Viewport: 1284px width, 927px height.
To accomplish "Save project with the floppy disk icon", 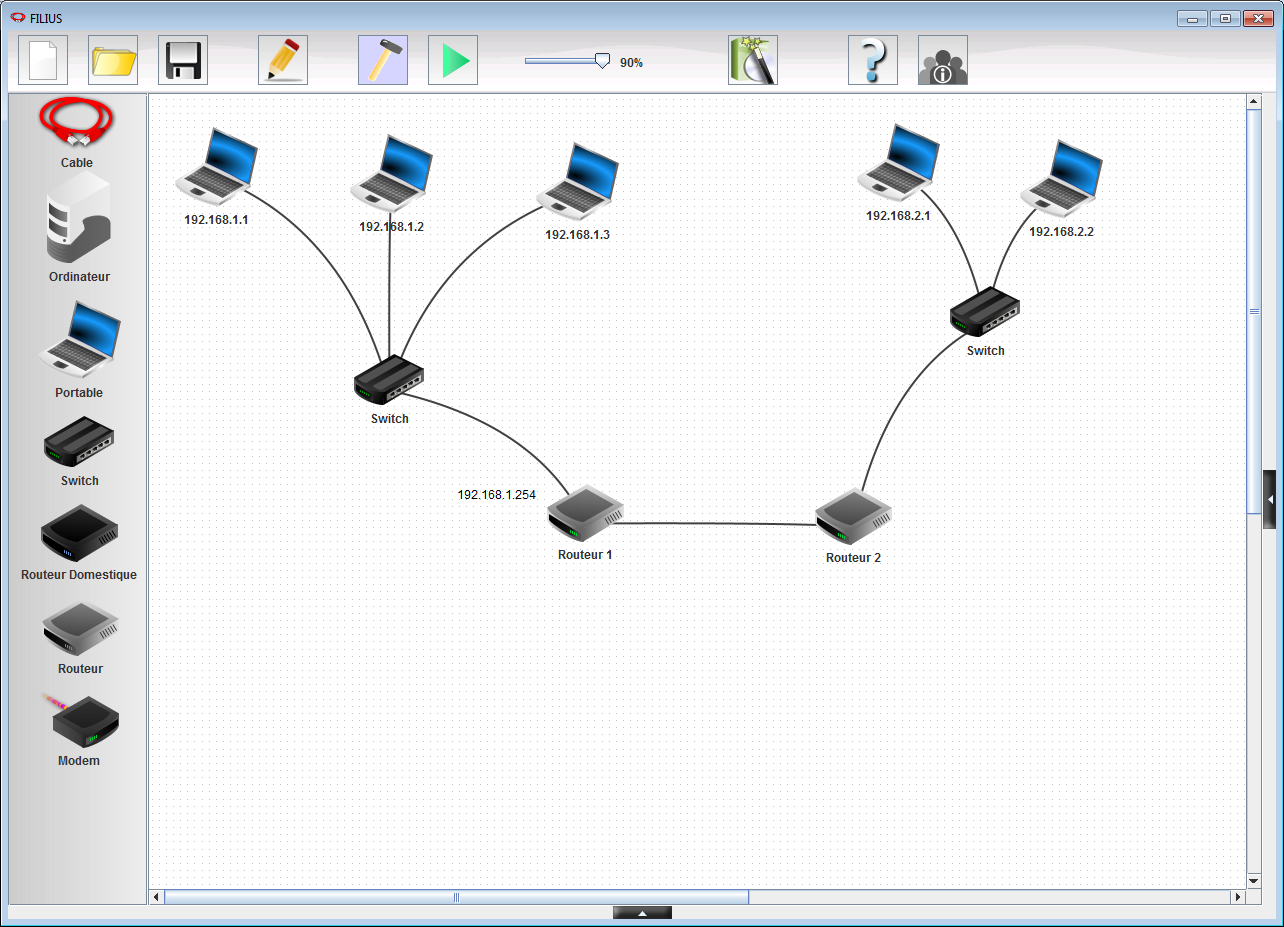I will point(183,60).
